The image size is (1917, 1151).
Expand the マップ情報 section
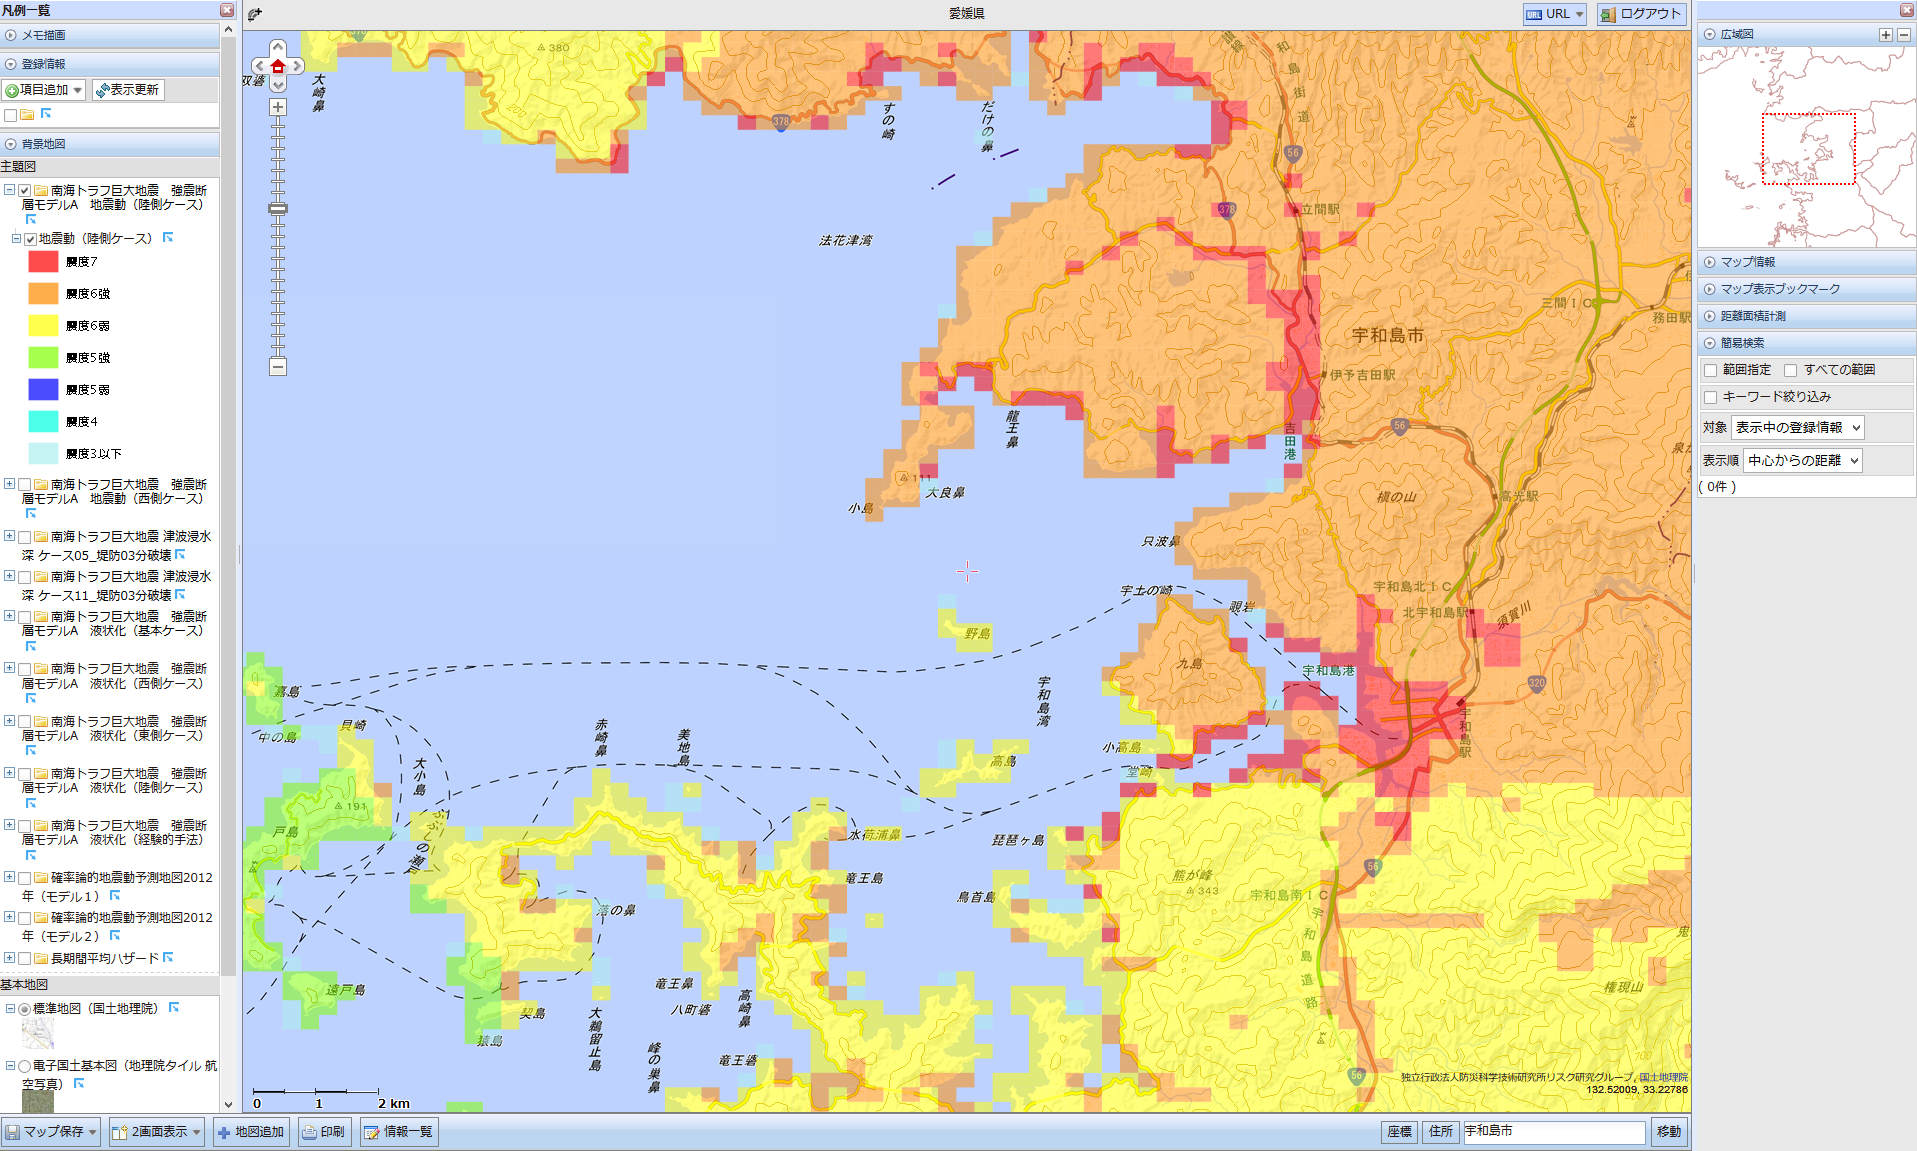(x=1806, y=262)
